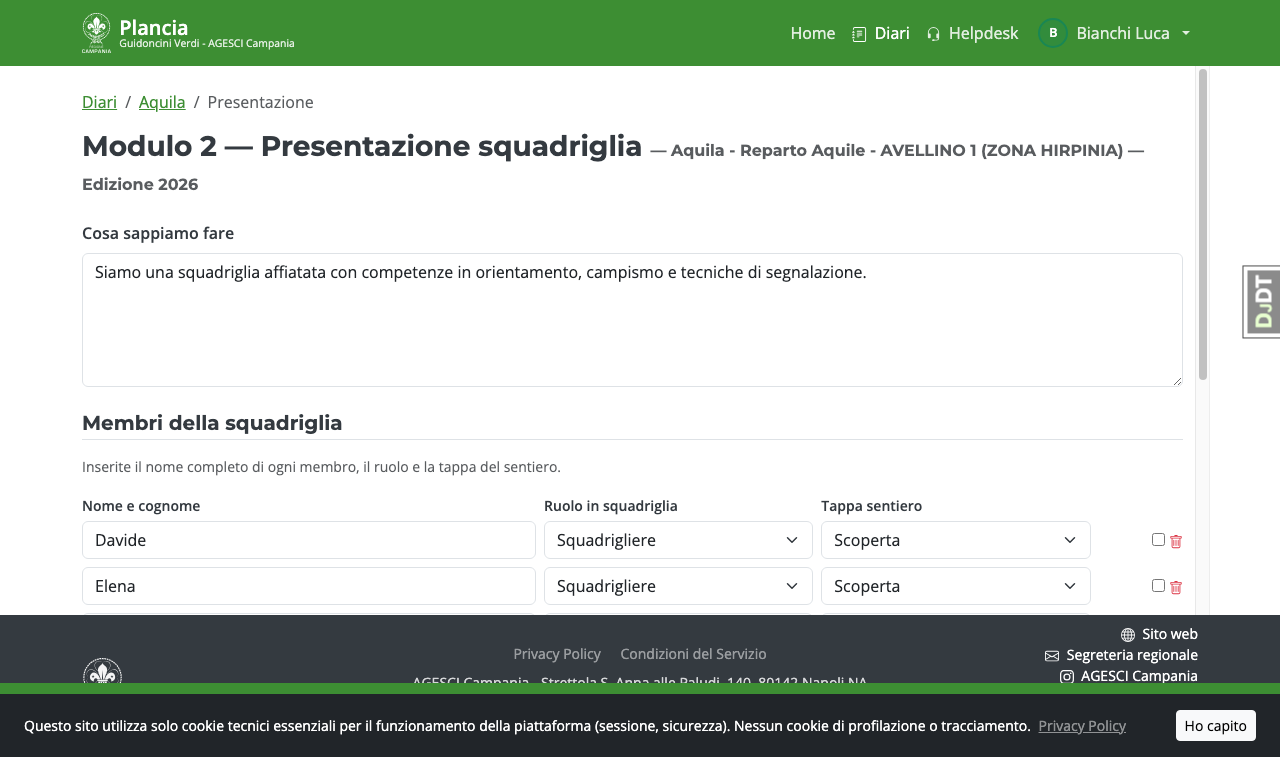Open Elena's Tappa sentiero dropdown
The image size is (1280, 757).
pos(956,586)
